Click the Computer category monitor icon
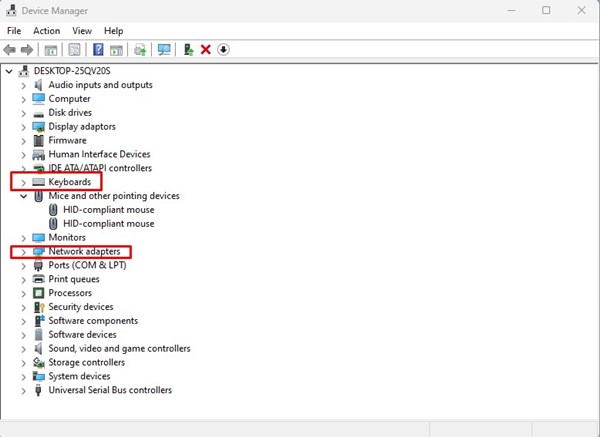The height and width of the screenshot is (437, 600). (x=39, y=99)
